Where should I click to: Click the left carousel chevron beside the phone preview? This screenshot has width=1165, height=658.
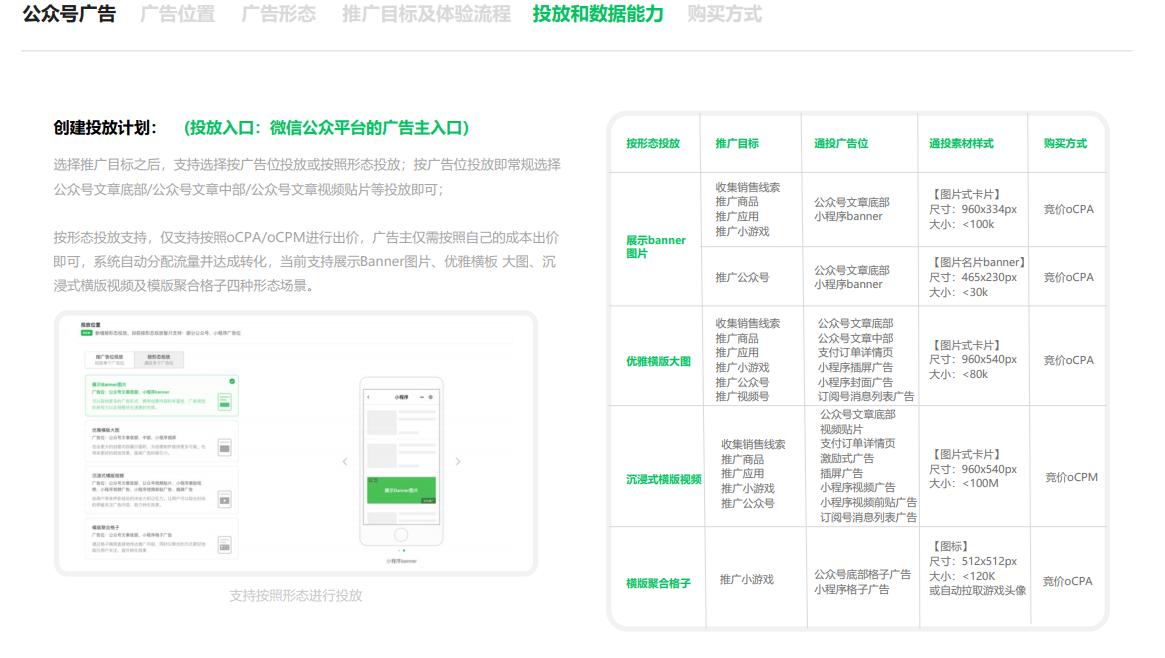pyautogui.click(x=344, y=461)
